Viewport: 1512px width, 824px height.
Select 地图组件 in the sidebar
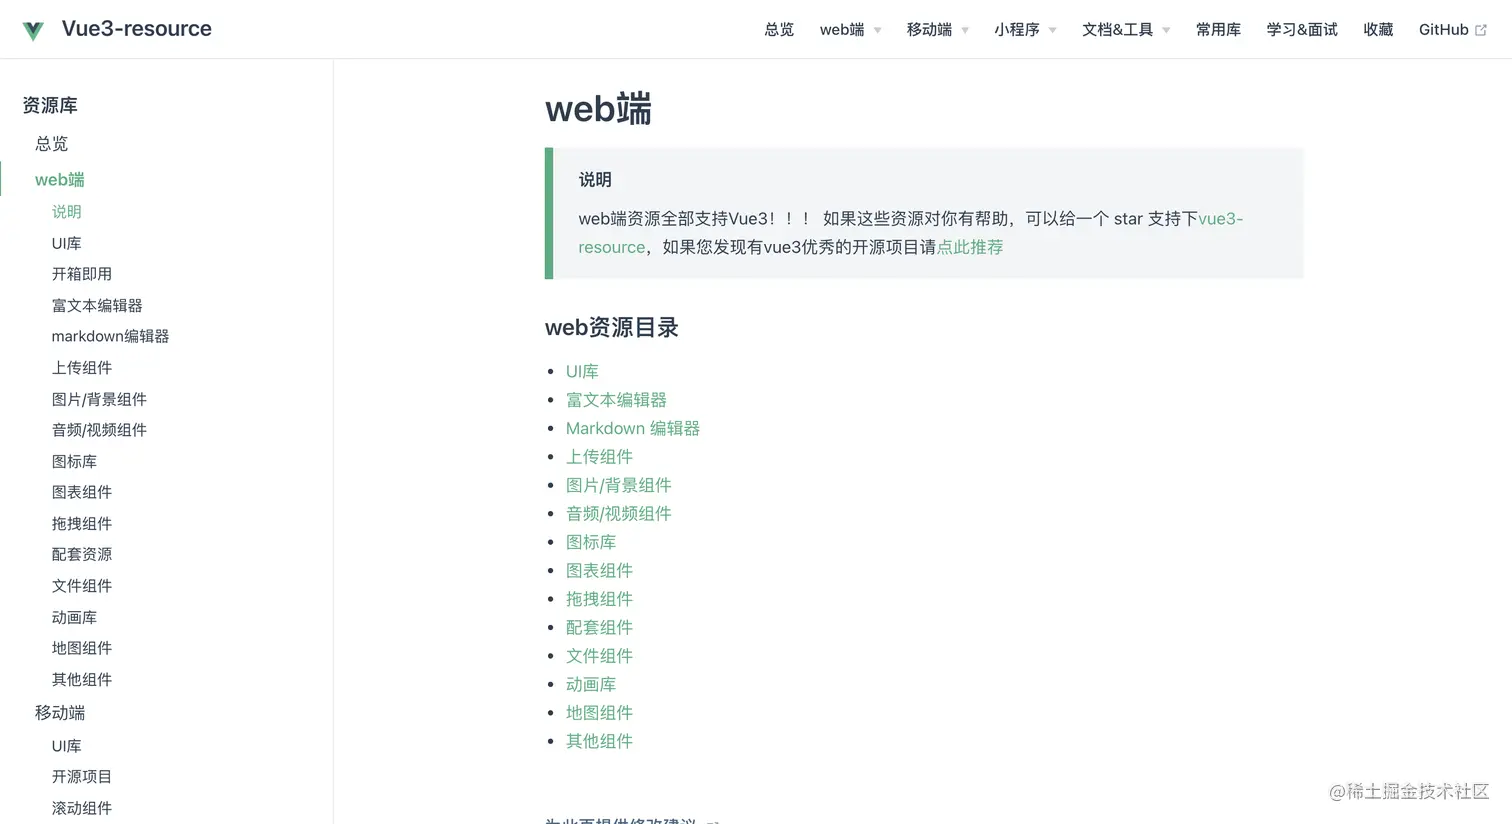82,648
